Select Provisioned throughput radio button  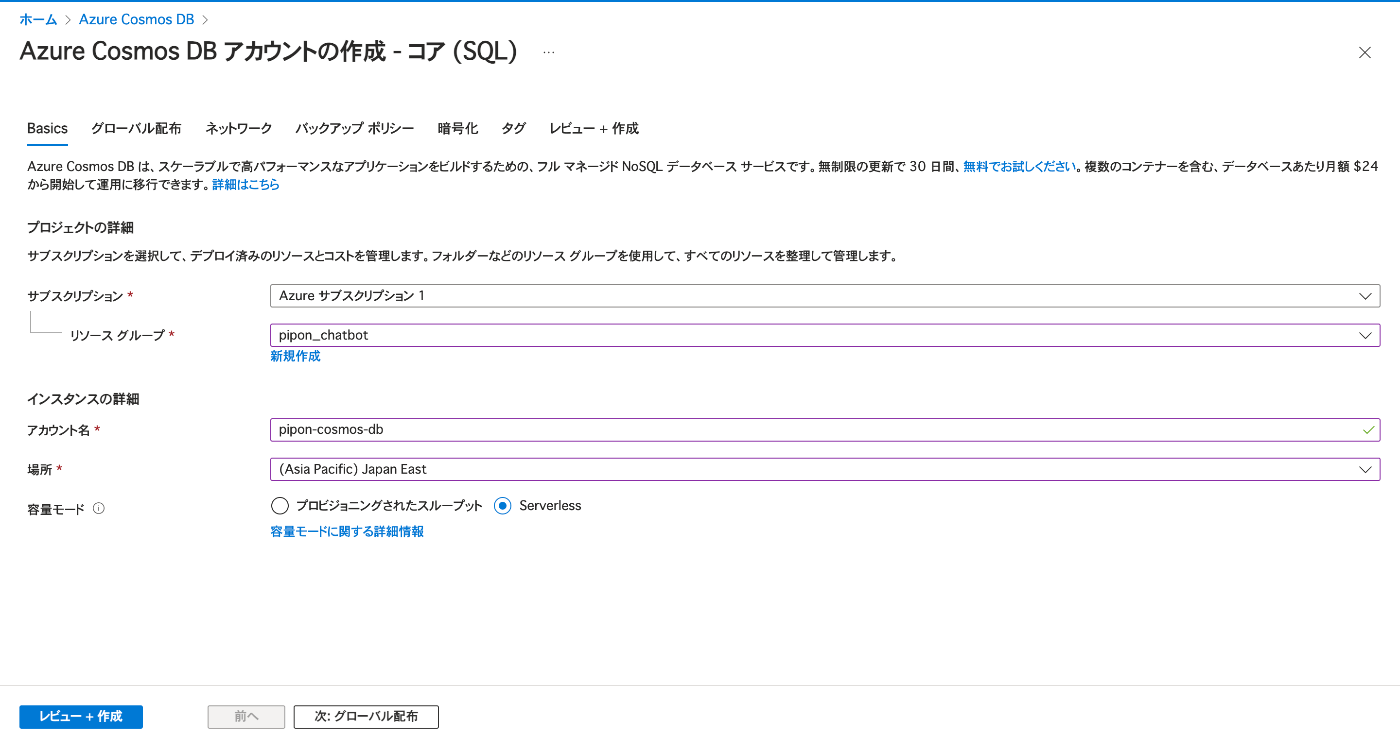(x=280, y=506)
